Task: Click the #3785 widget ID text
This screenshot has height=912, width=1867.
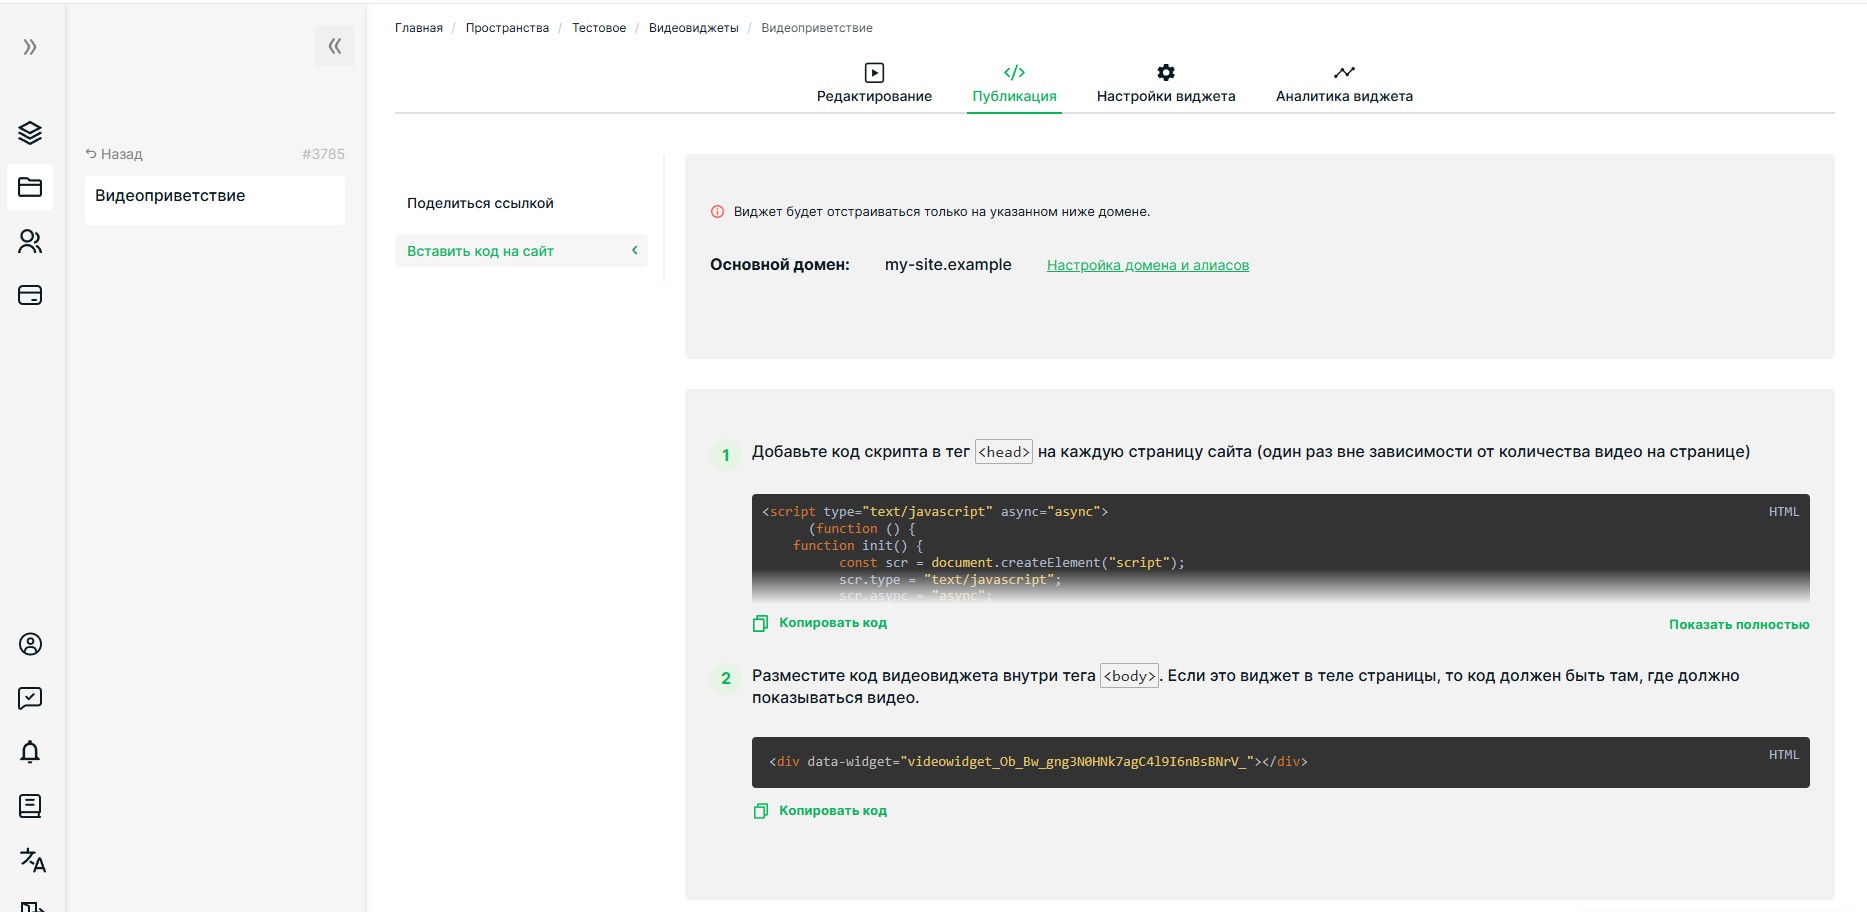Action: point(323,154)
